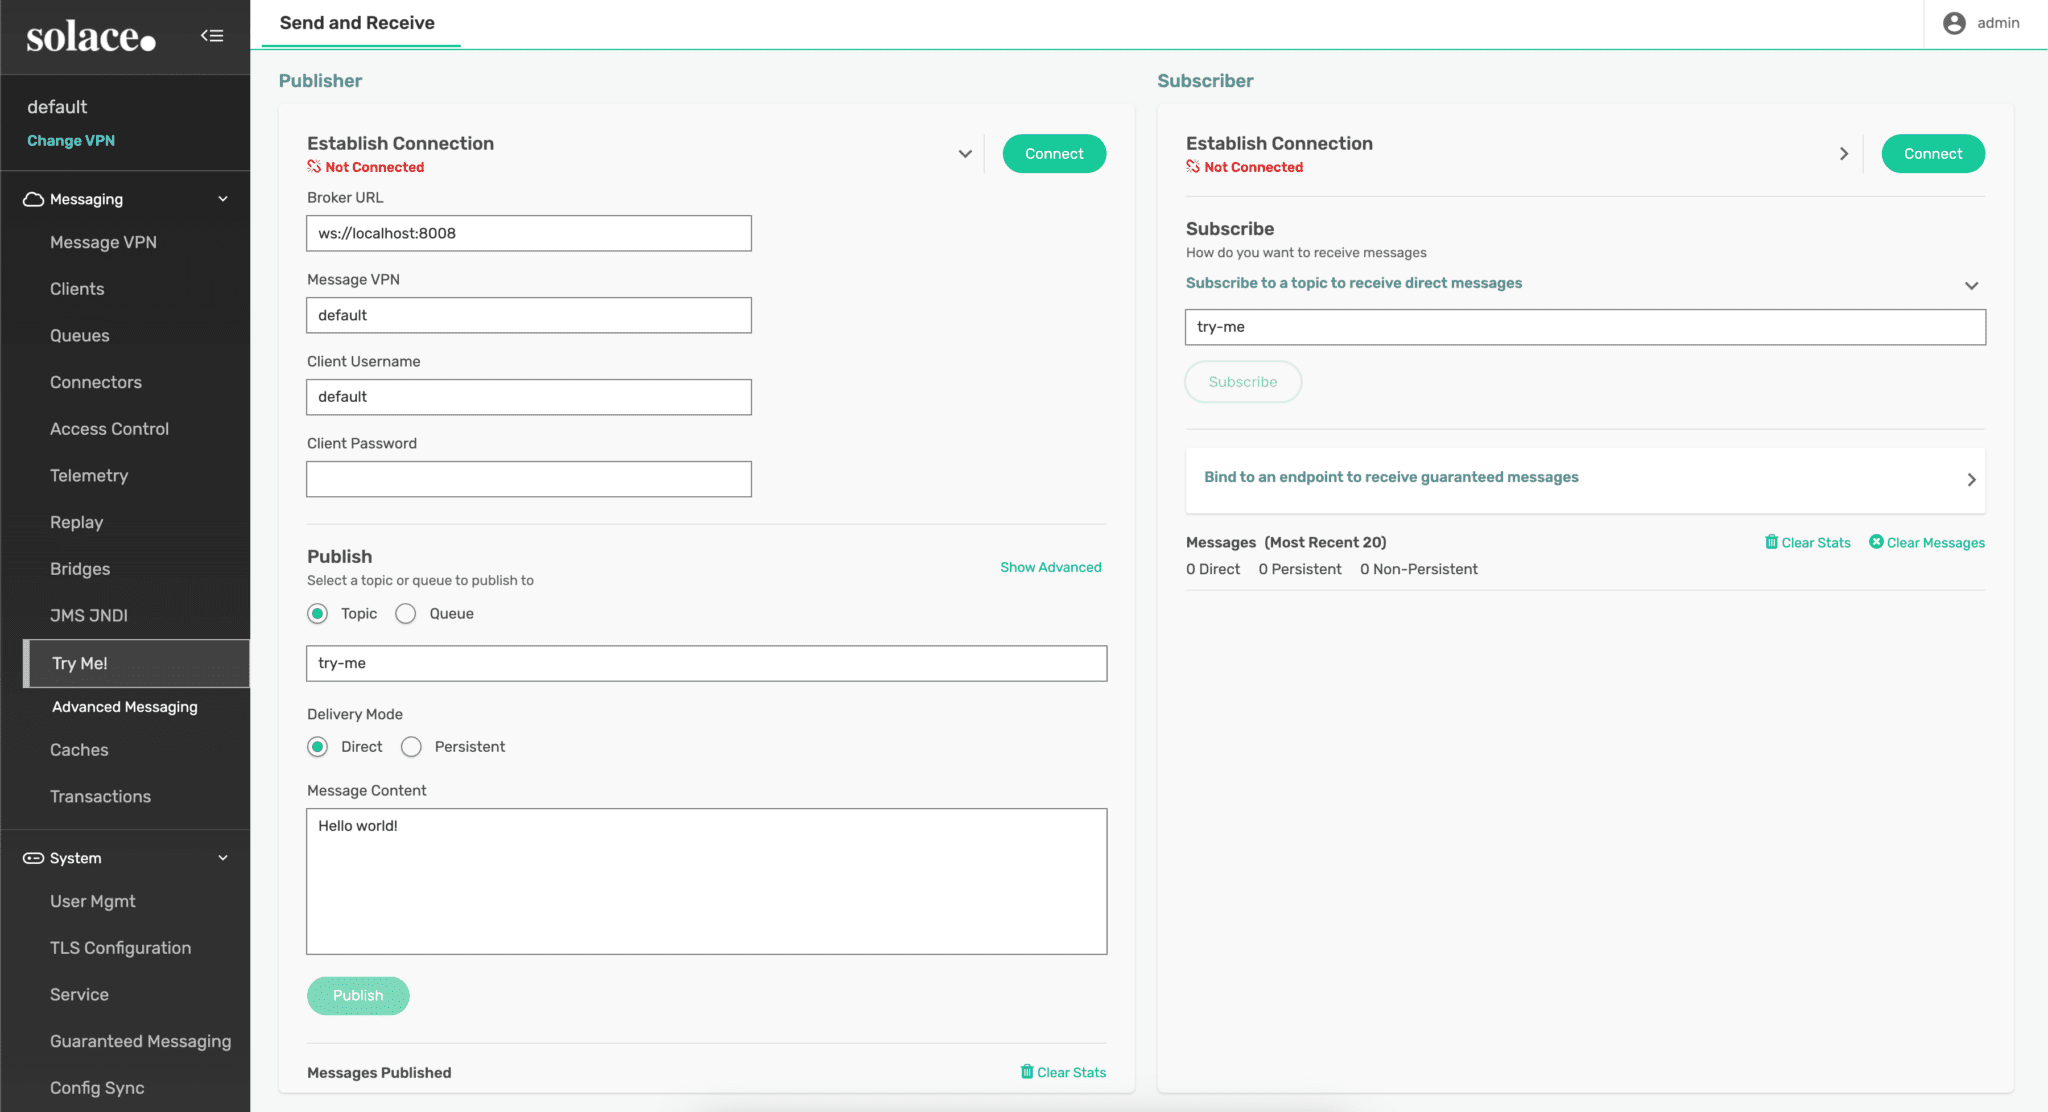Click the Change VPN link
2048x1112 pixels.
pos(70,140)
